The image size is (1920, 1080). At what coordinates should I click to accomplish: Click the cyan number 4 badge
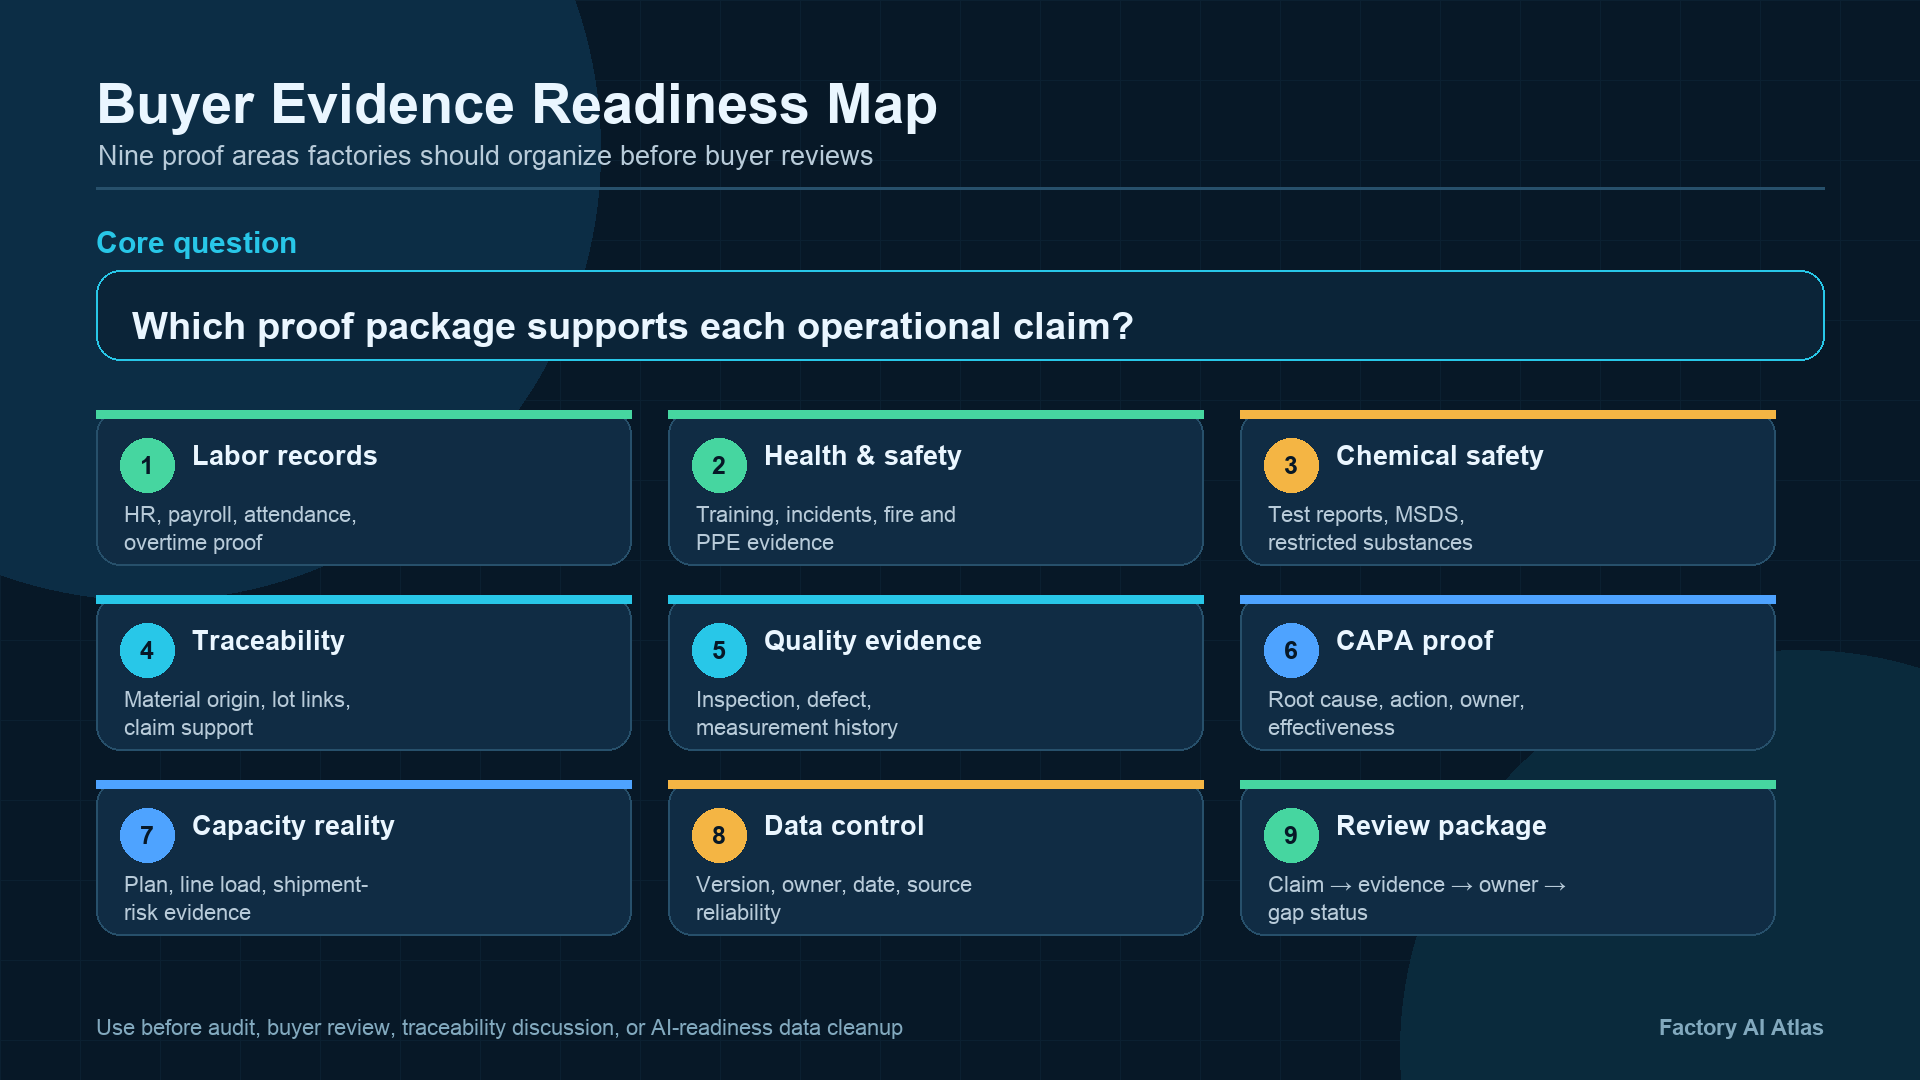tap(147, 650)
